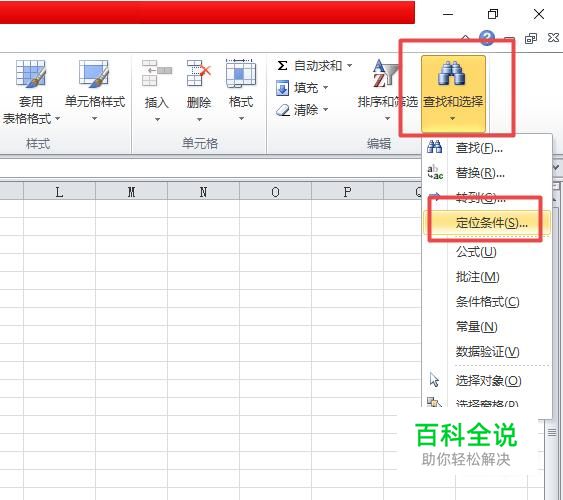This screenshot has width=563, height=500.
Task: Expand the Clear dropdown arrow
Action: click(326, 109)
